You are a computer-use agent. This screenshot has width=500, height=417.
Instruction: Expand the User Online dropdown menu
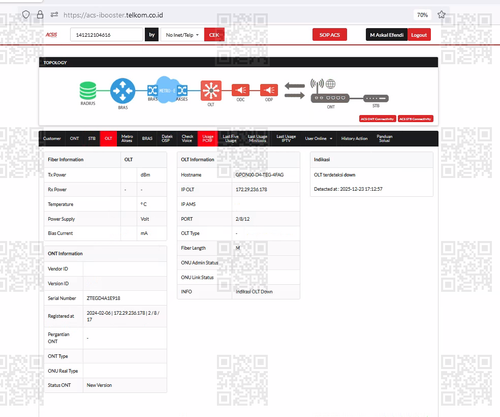click(319, 138)
